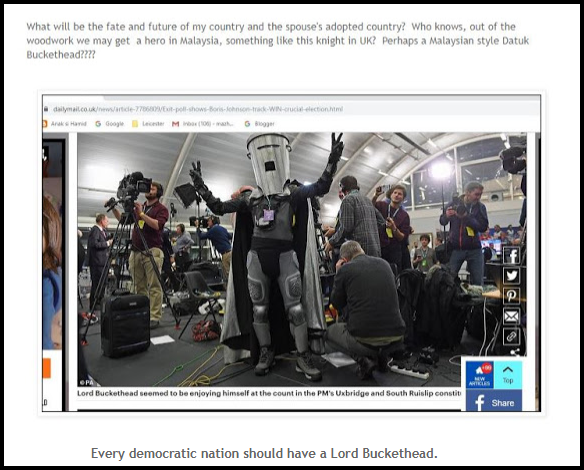Click the small share icon below link icon

(x=514, y=352)
